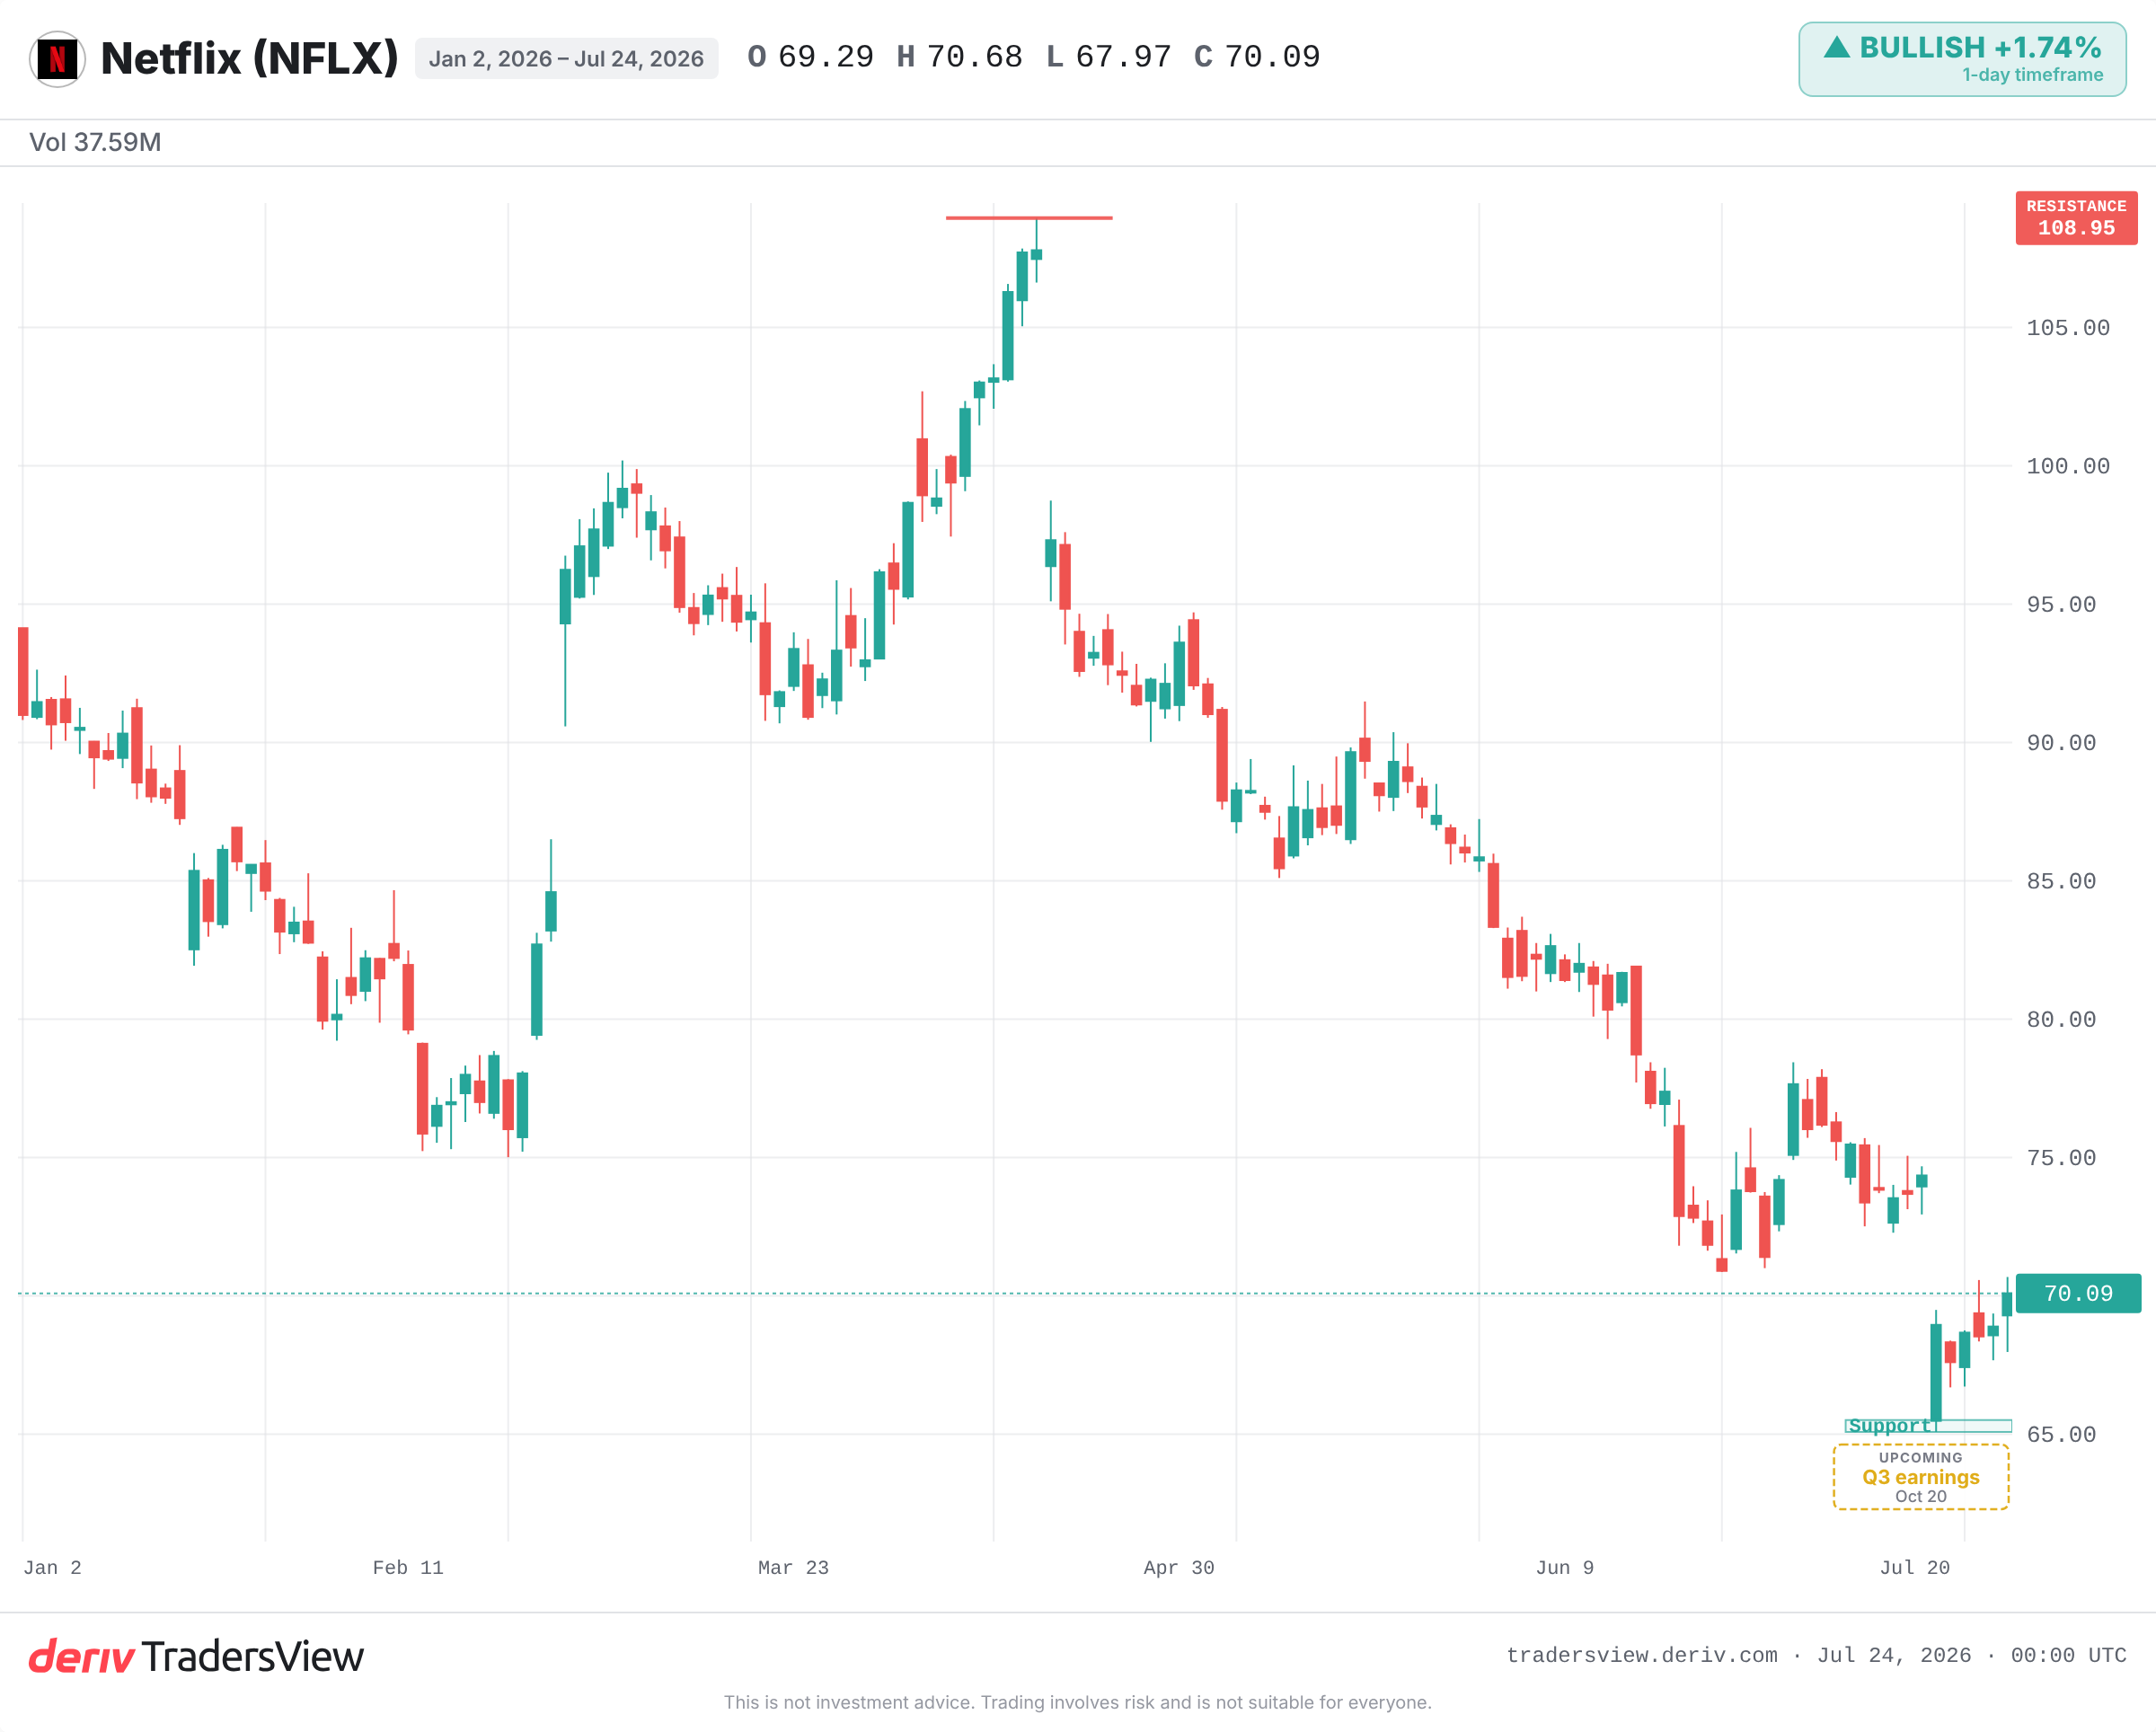Click the deriv logo in footer
The image size is (2156, 1732).
81,1657
